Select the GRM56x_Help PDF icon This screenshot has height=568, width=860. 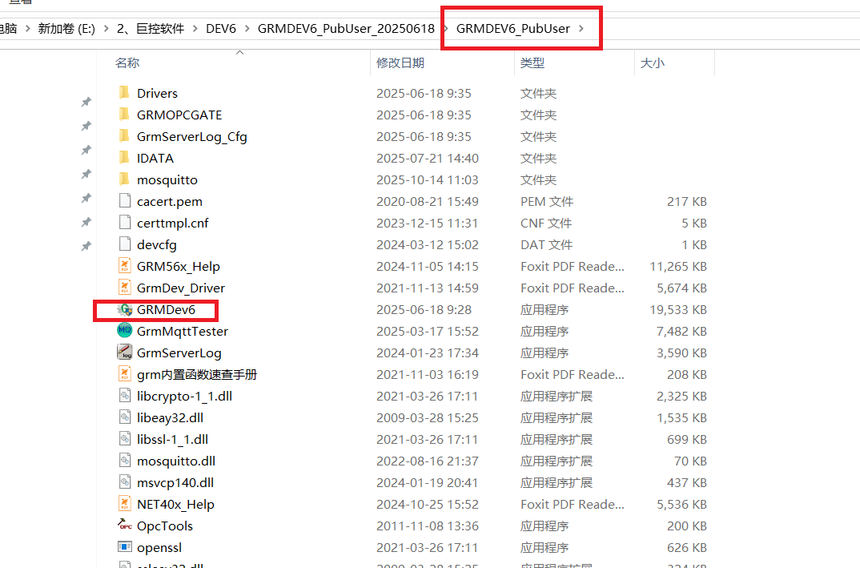click(124, 267)
